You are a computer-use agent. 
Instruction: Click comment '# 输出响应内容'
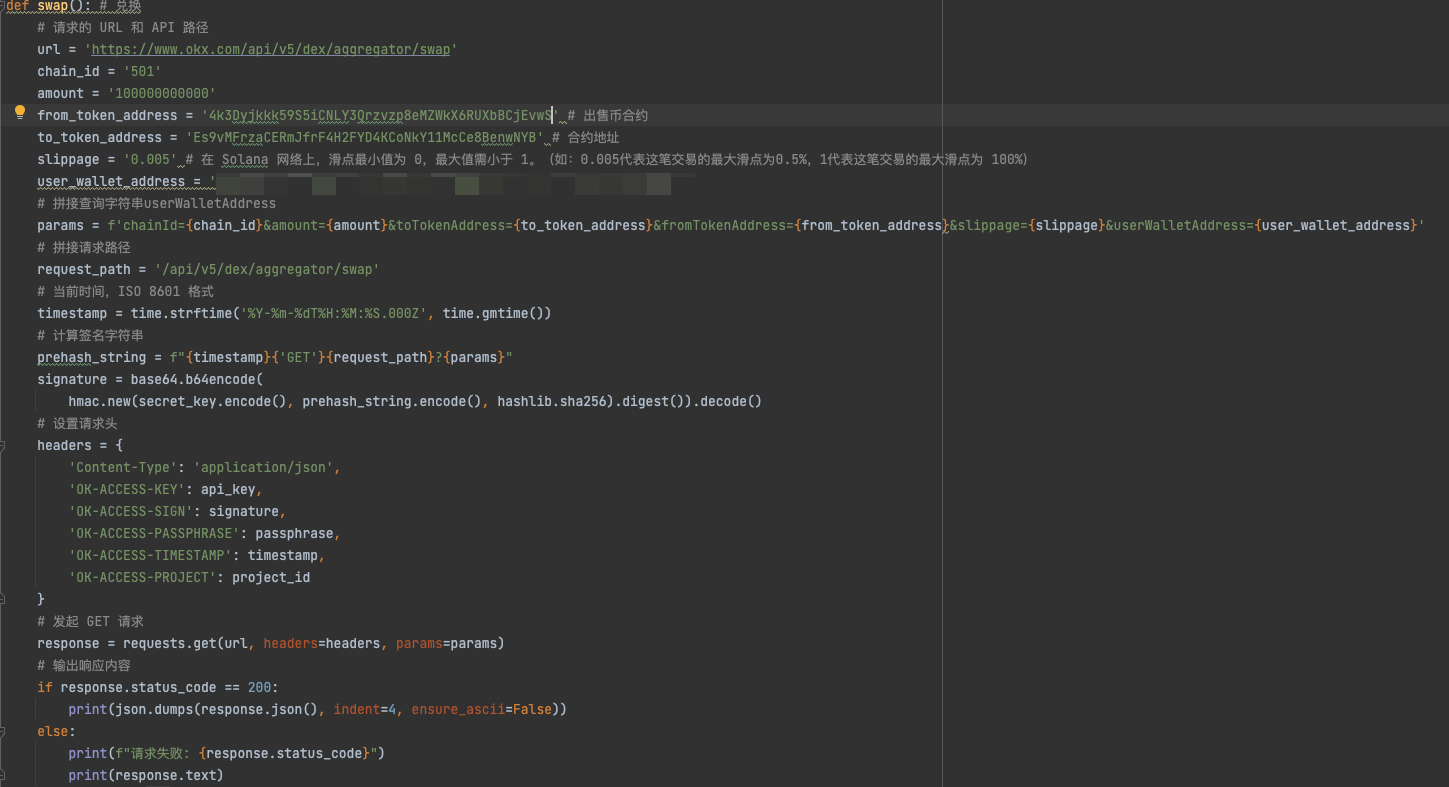84,665
